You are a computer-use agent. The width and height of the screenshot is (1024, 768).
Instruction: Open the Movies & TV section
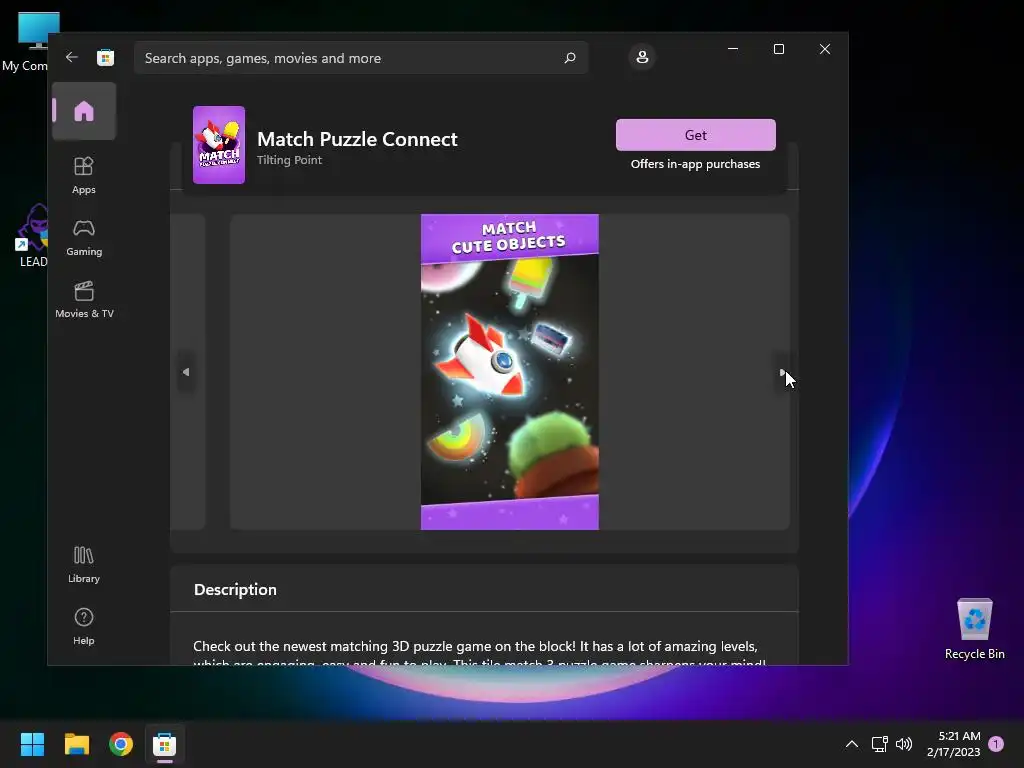[84, 300]
